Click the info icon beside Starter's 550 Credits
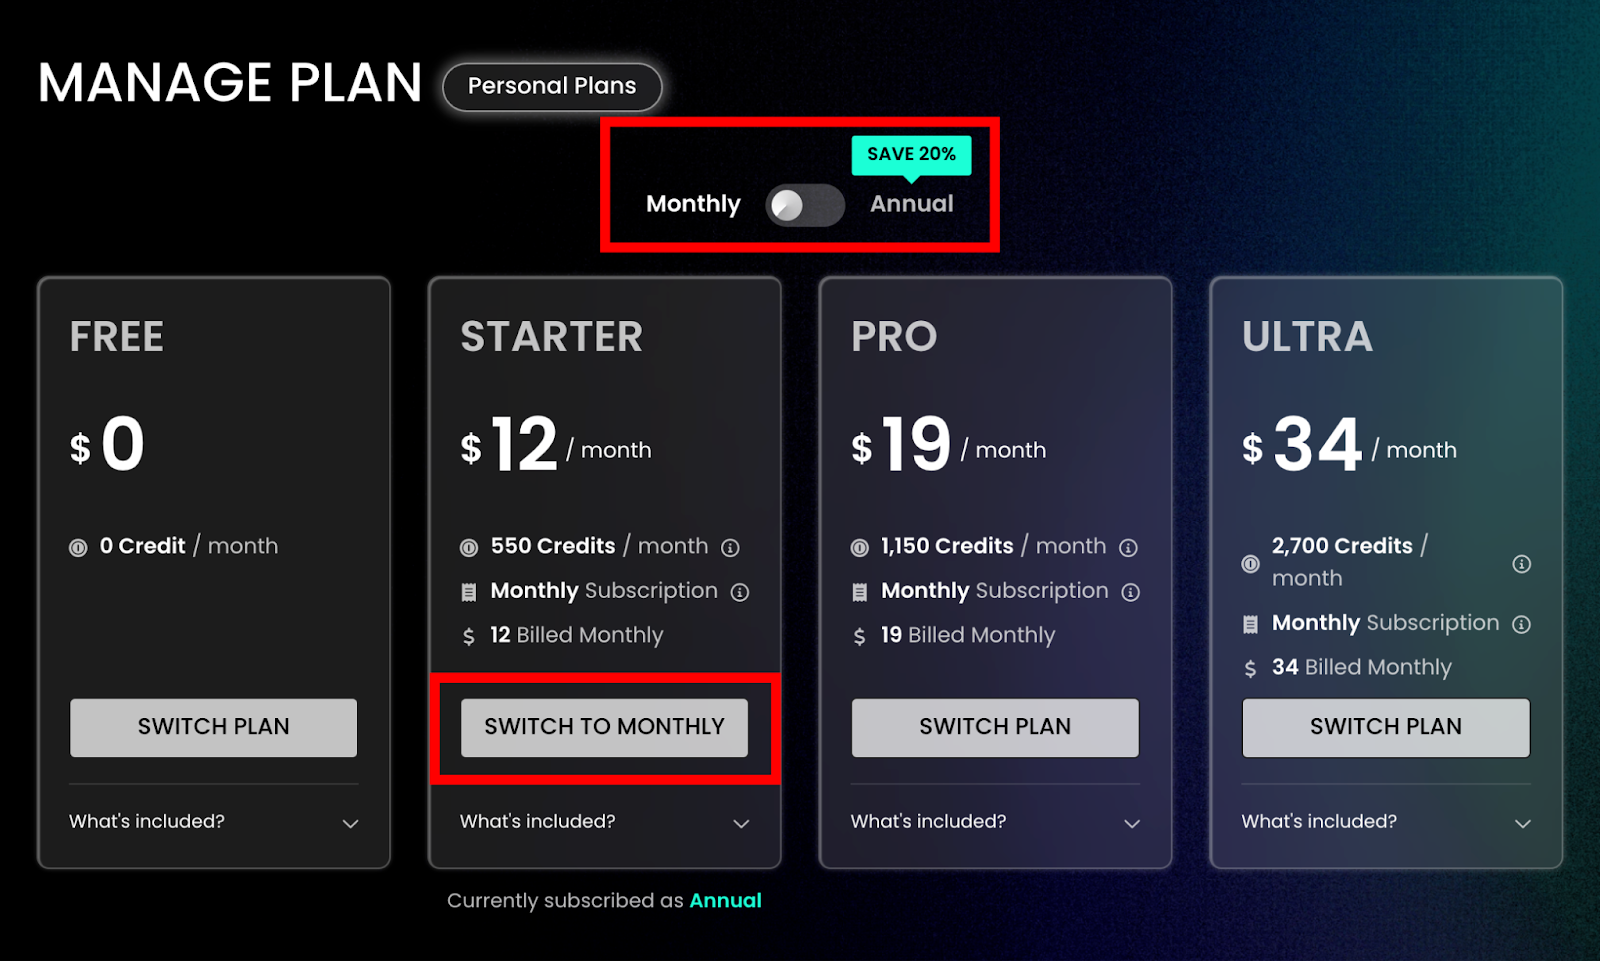The height and width of the screenshot is (961, 1600). 730,547
